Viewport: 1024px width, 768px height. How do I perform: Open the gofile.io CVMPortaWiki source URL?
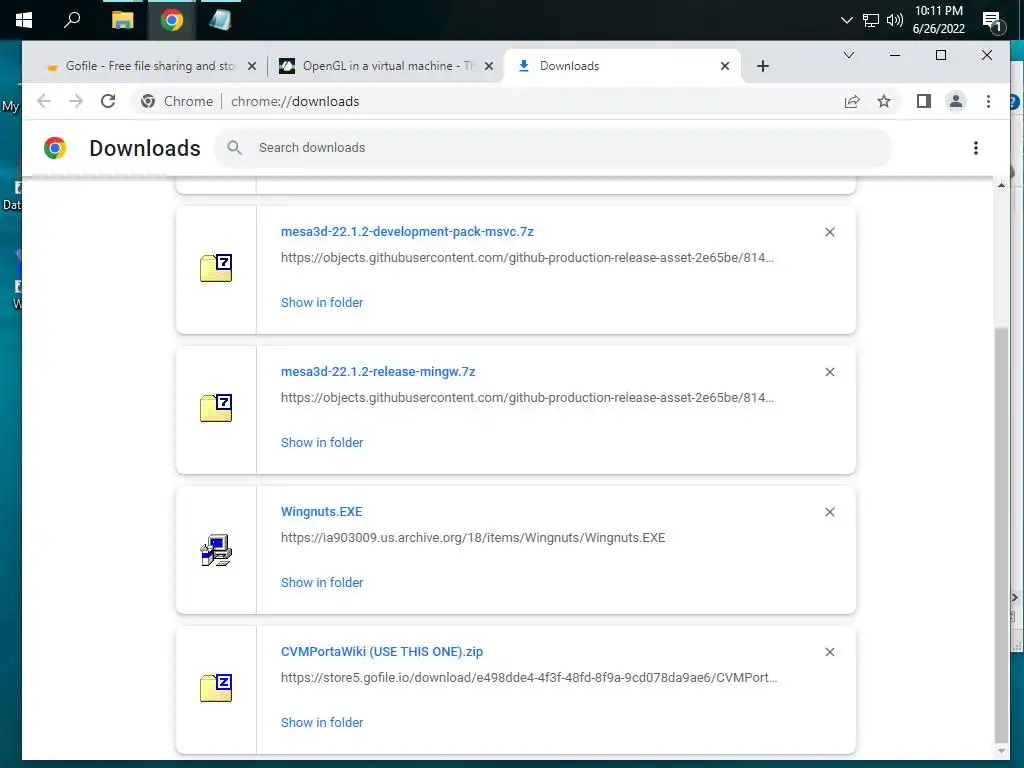(x=529, y=677)
